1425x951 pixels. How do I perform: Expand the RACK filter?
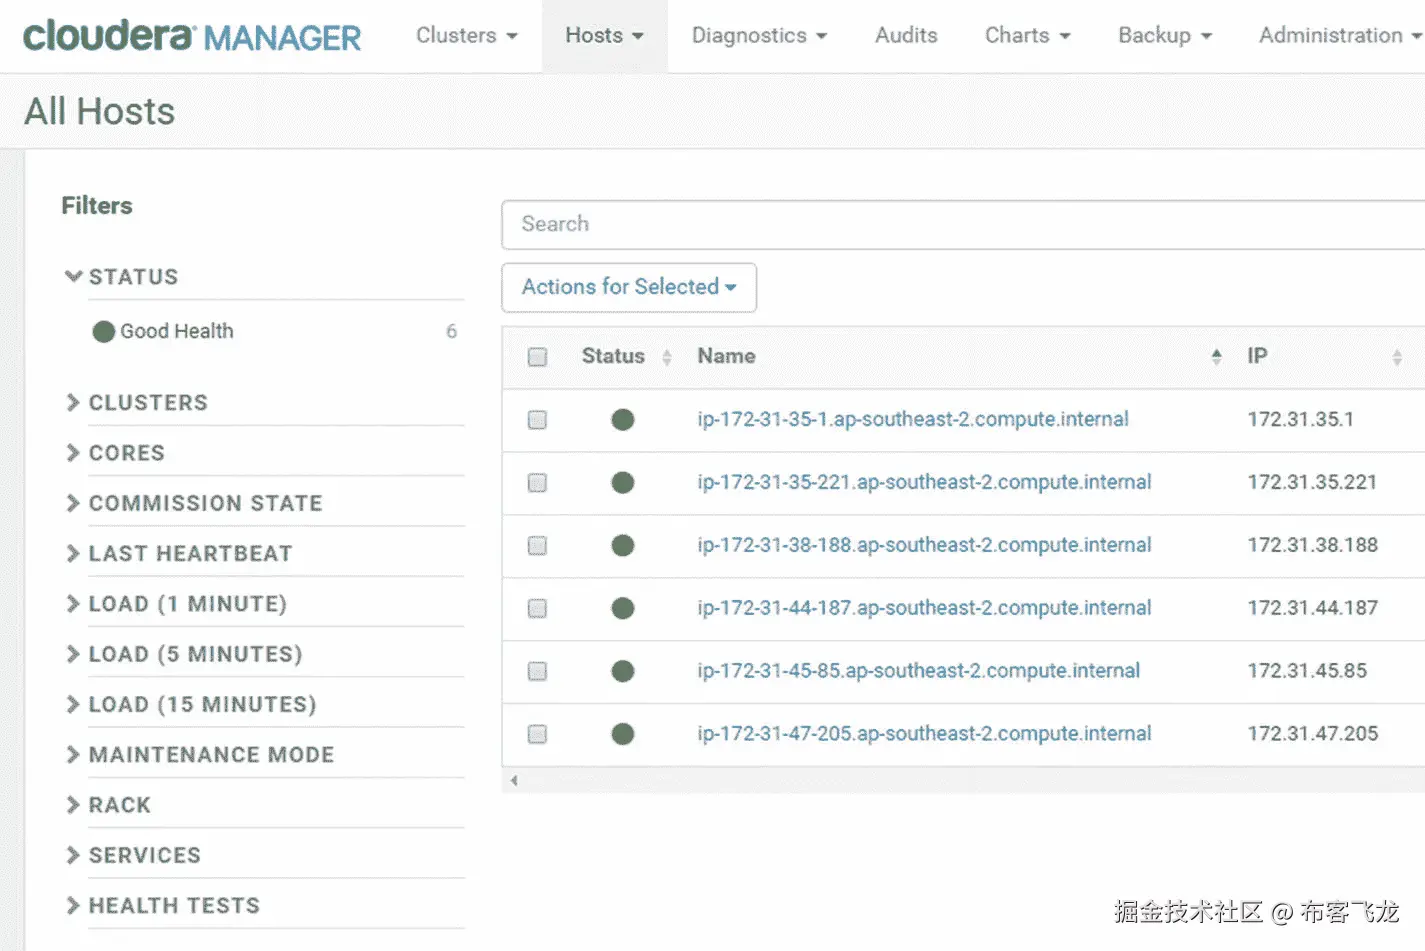[108, 805]
